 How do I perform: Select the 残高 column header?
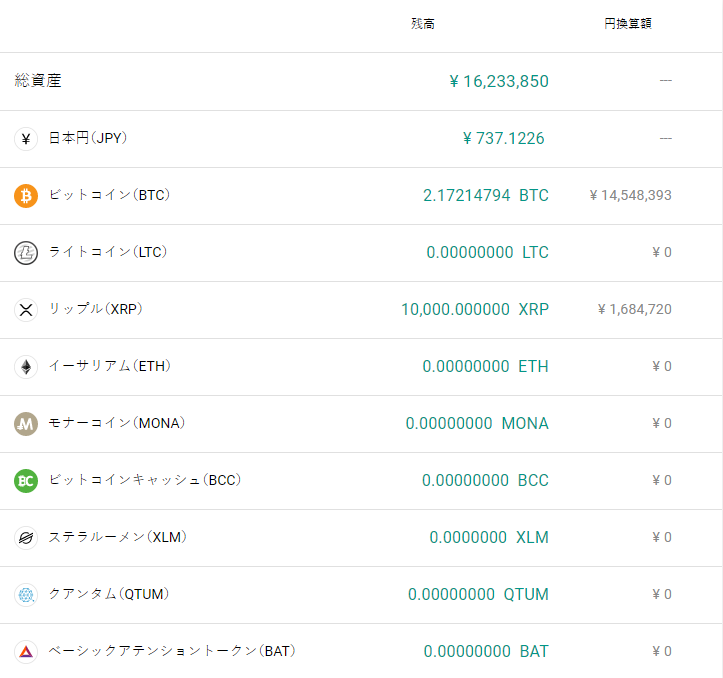(423, 24)
